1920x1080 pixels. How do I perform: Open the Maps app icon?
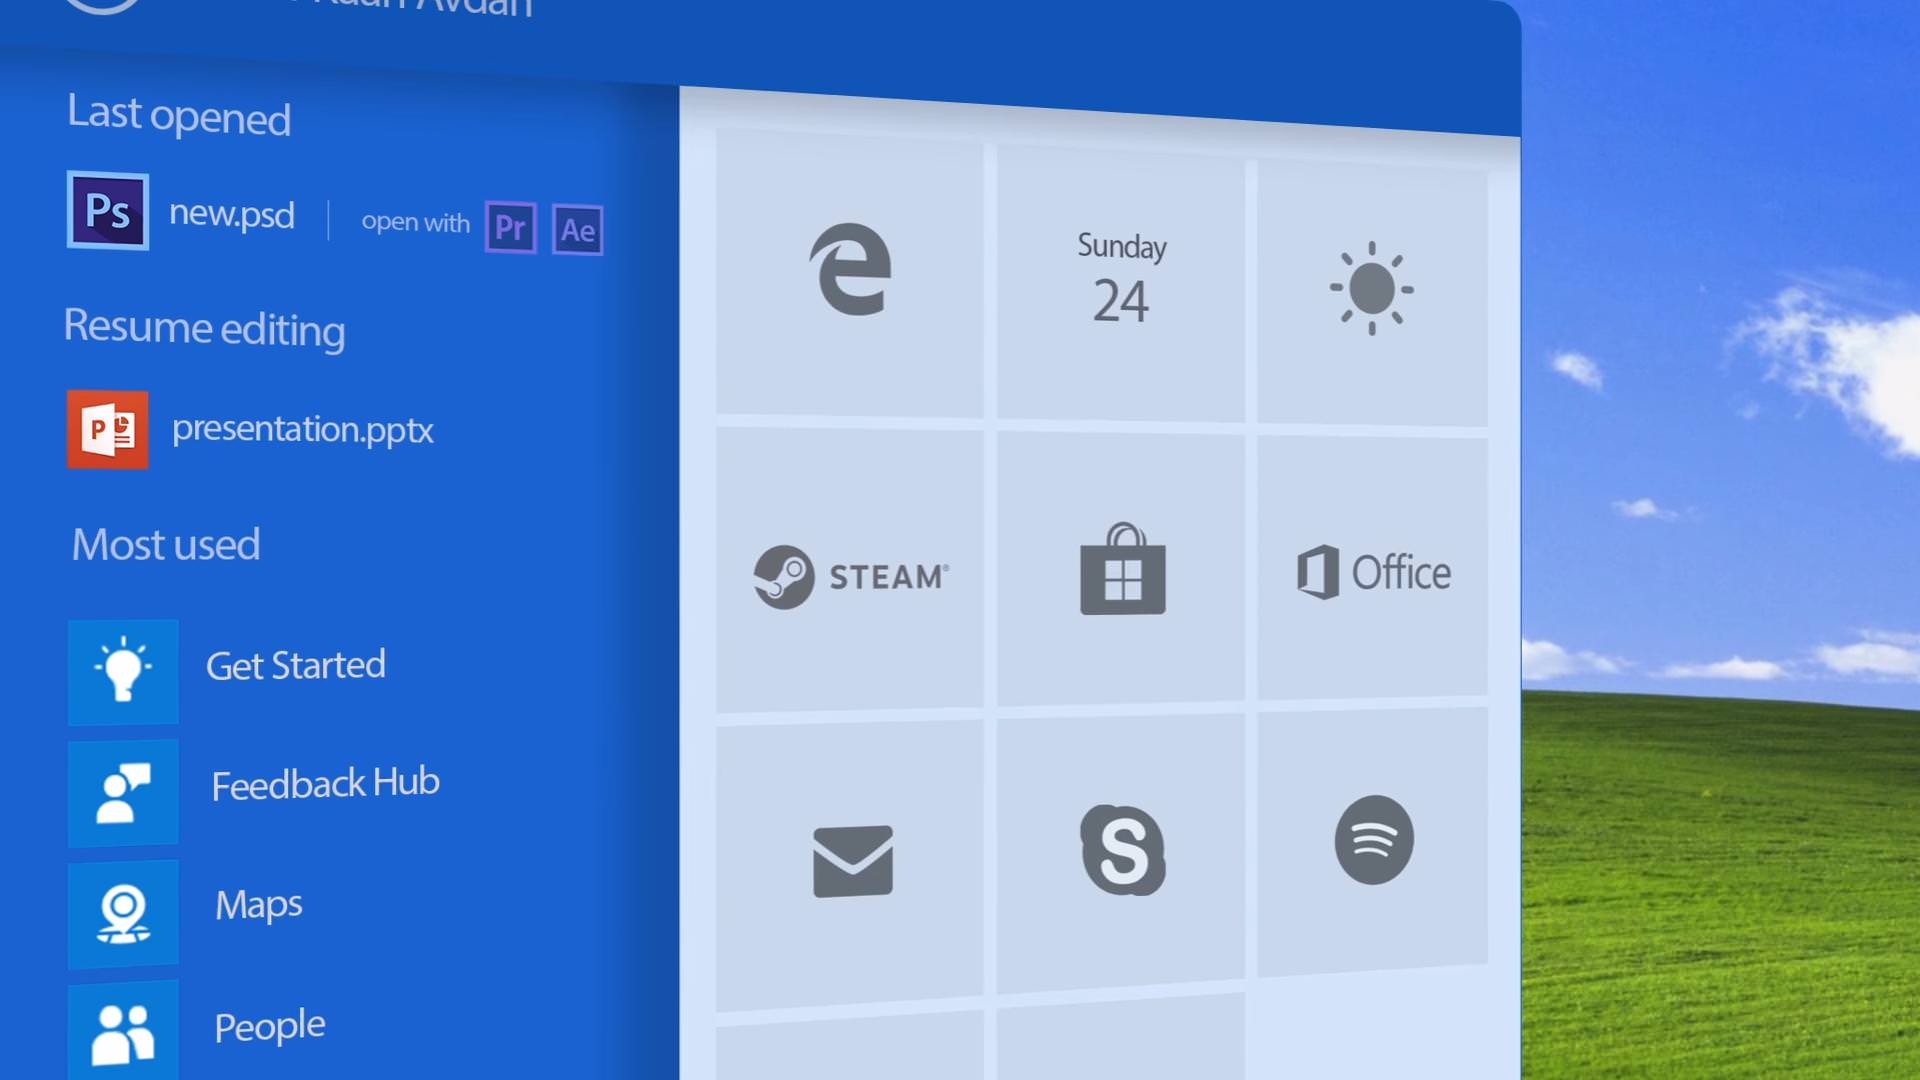tap(122, 913)
